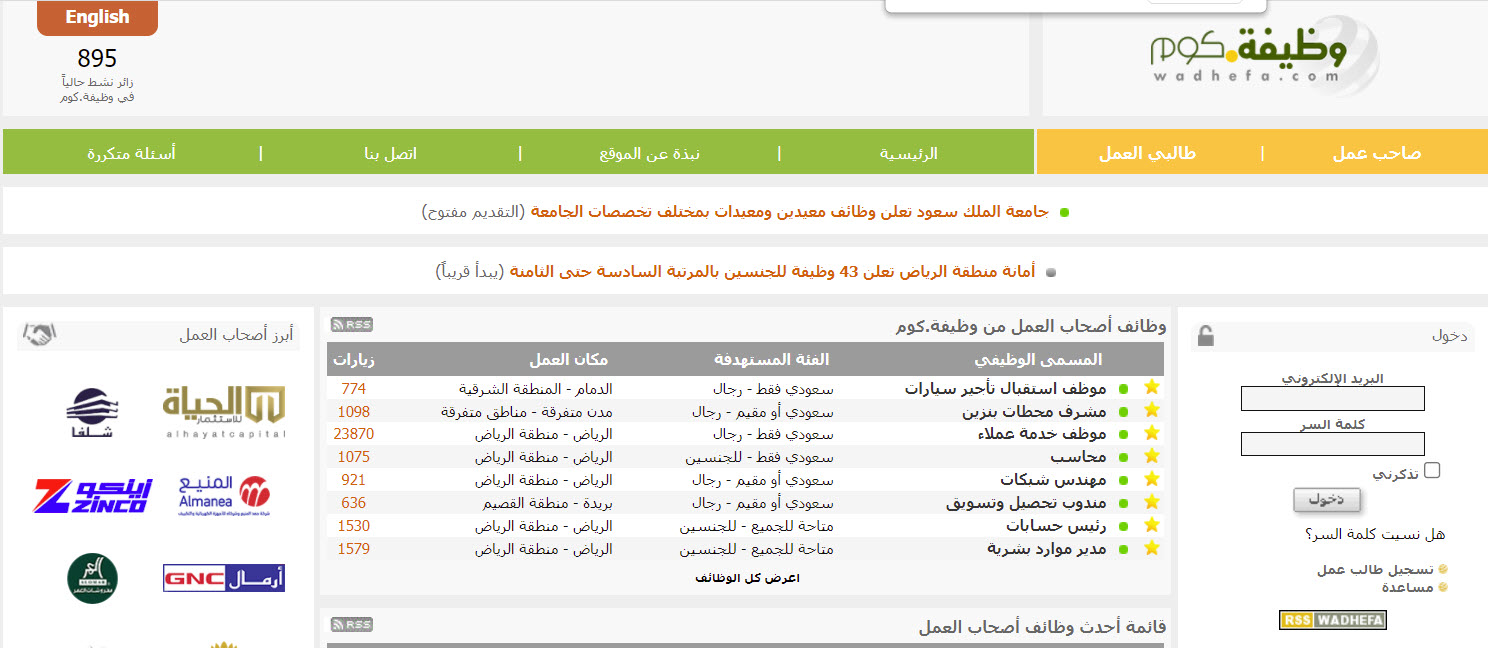Click the star beside محاسب

click(1151, 457)
